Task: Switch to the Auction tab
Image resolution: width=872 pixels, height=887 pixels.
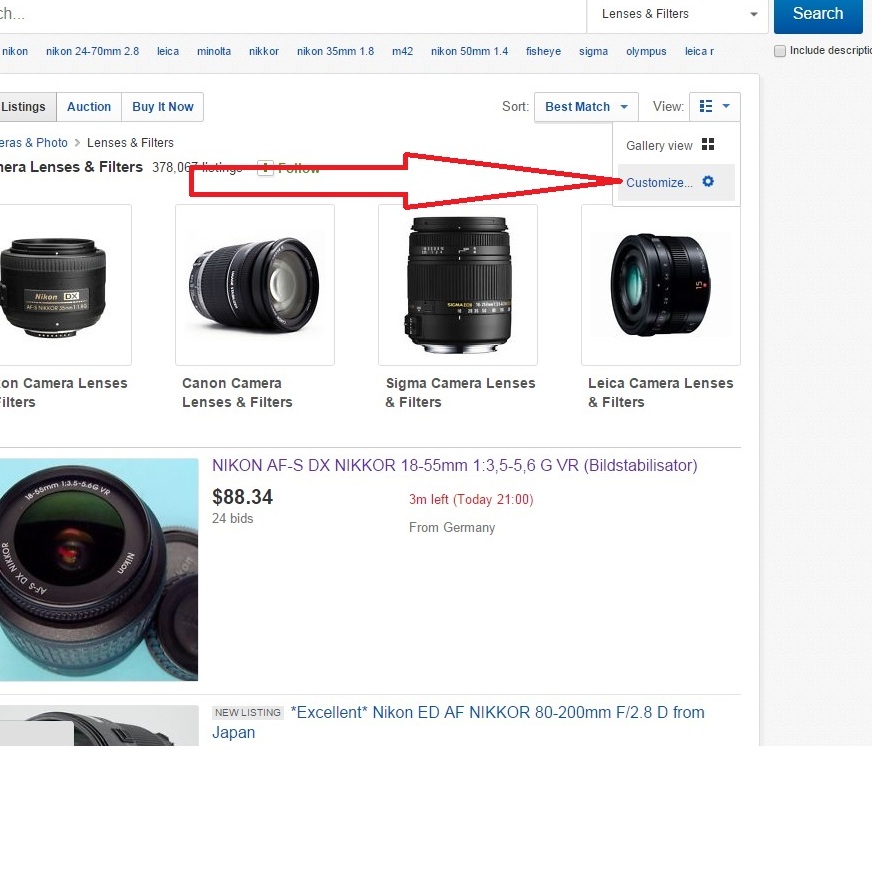Action: point(89,107)
